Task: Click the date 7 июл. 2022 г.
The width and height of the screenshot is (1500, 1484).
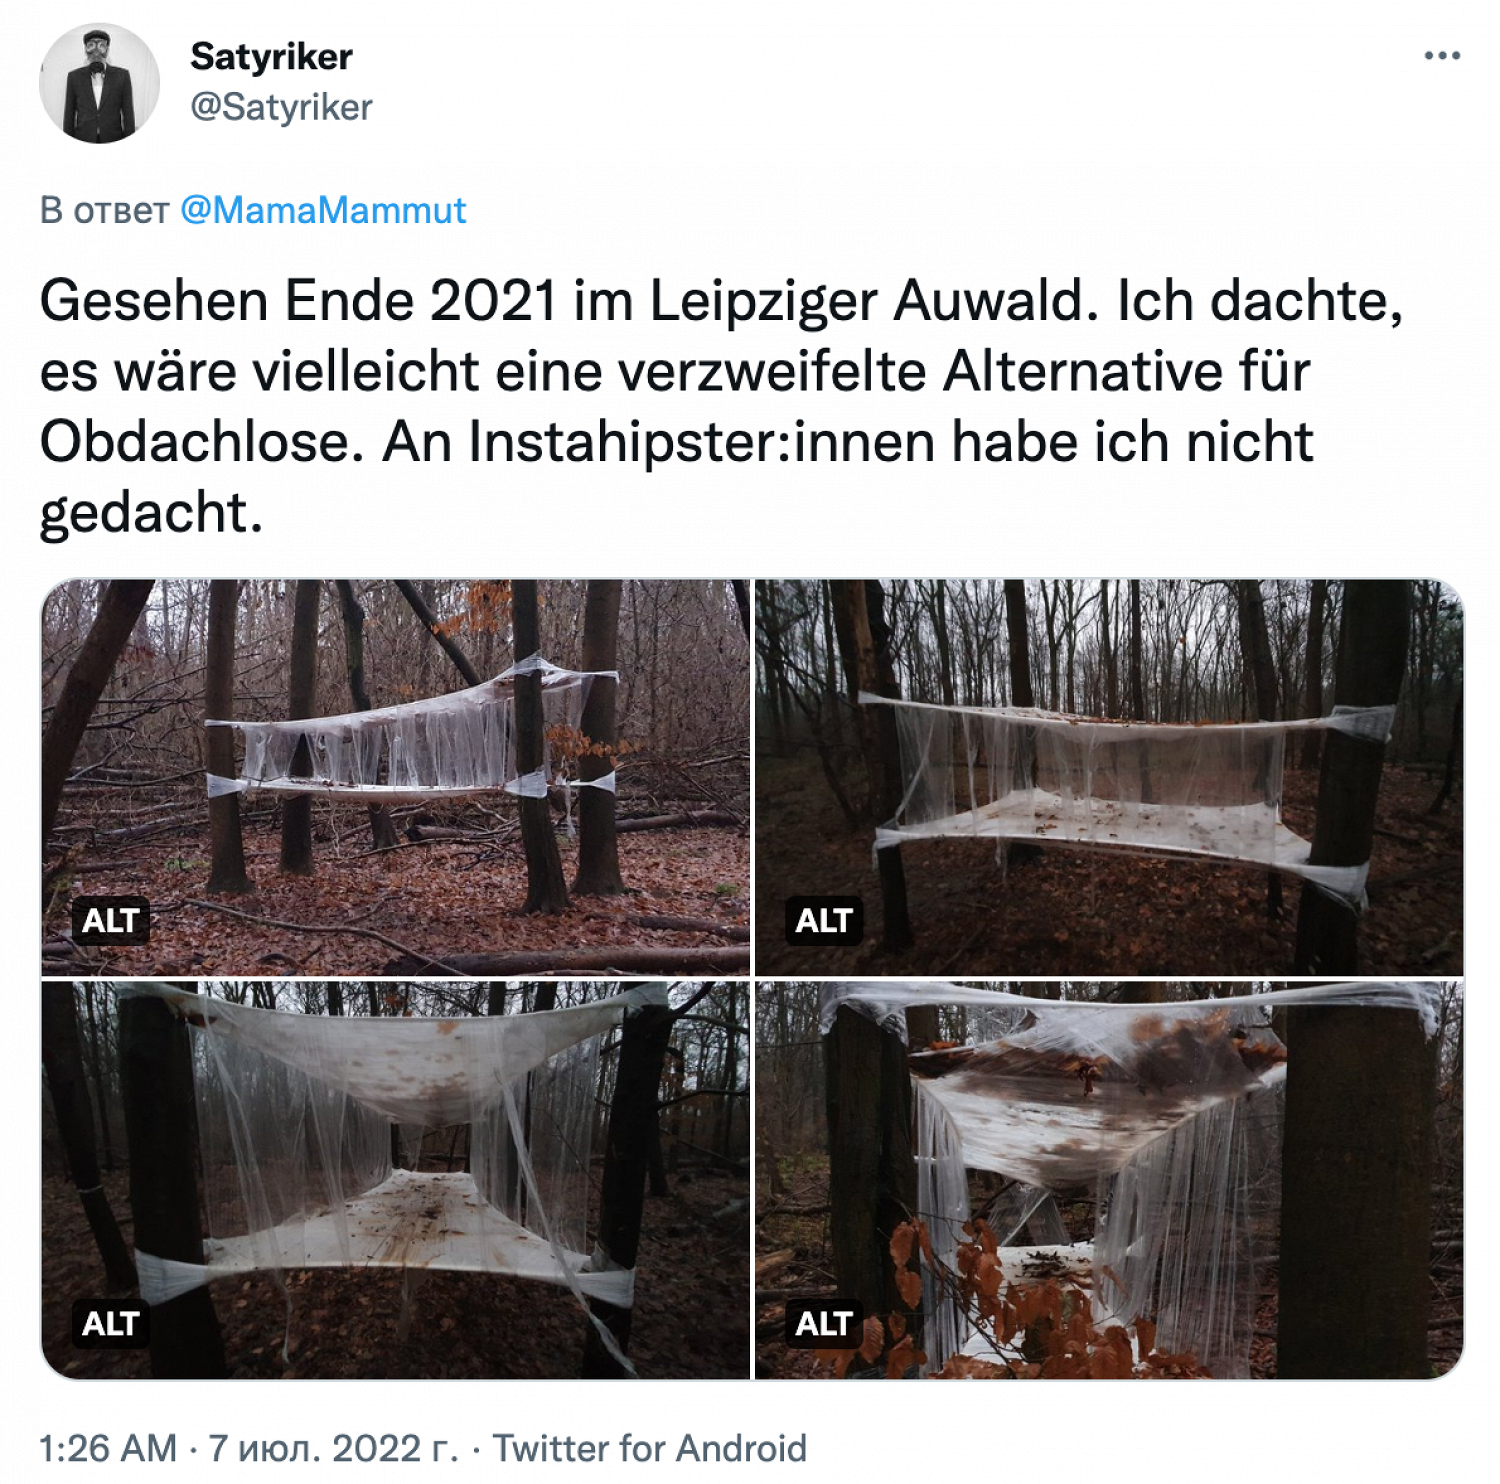Action: point(332,1447)
